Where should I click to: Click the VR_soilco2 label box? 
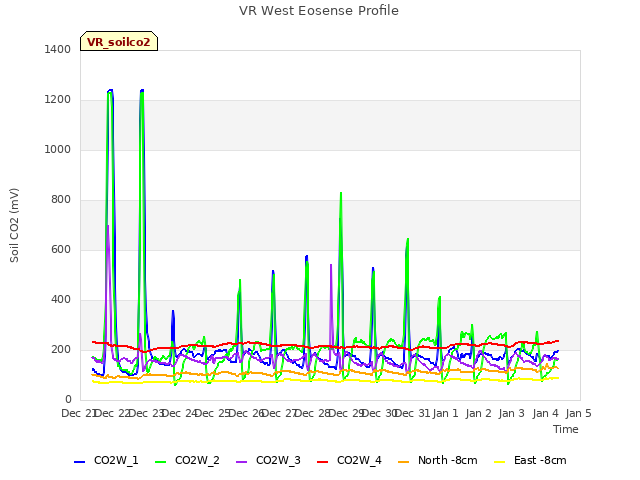click(x=119, y=41)
